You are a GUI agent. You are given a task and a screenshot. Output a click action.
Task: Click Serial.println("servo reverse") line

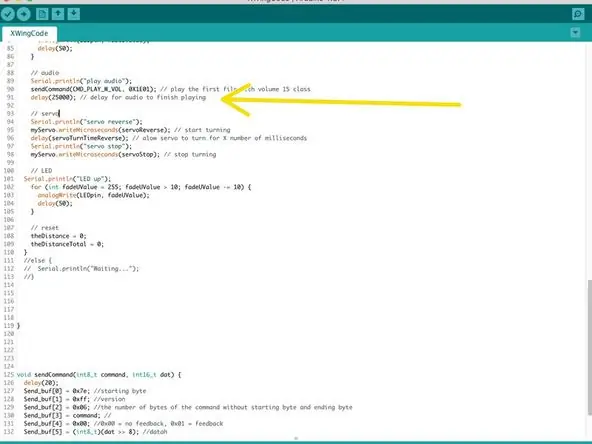click(86, 122)
